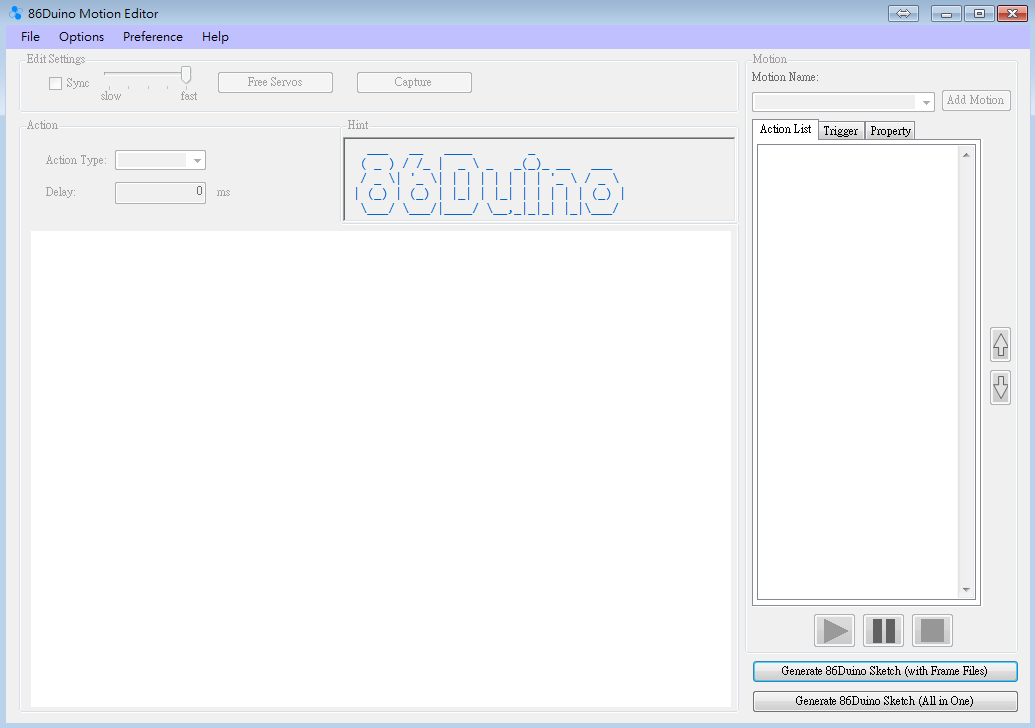Switch to the Action List tab

[785, 129]
